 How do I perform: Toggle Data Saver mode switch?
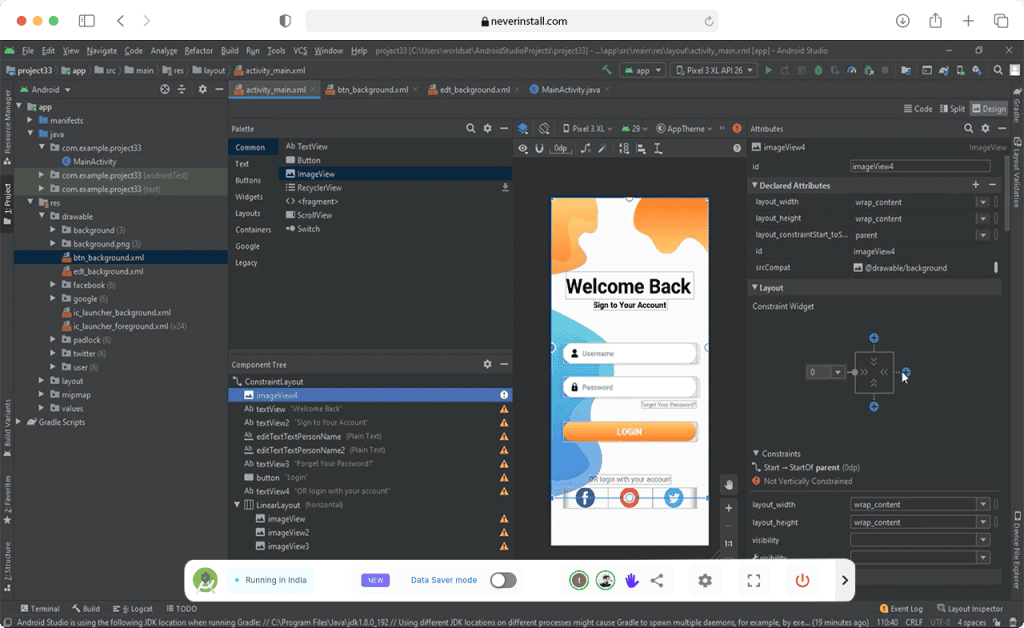click(503, 580)
